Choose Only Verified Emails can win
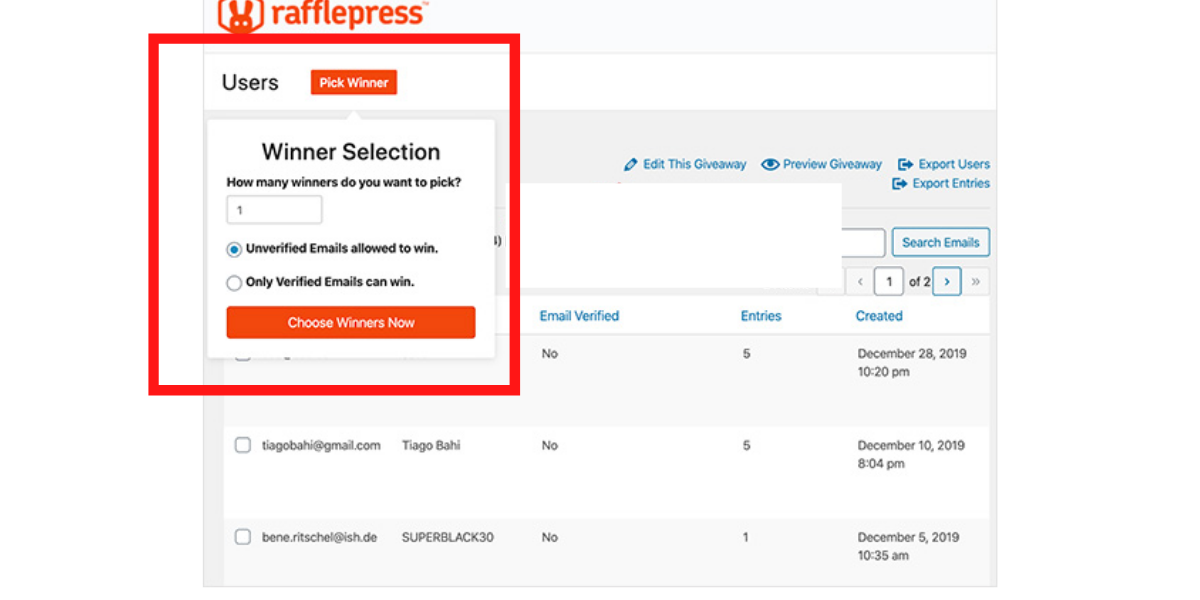This screenshot has height=600, width=1200. pos(234,283)
